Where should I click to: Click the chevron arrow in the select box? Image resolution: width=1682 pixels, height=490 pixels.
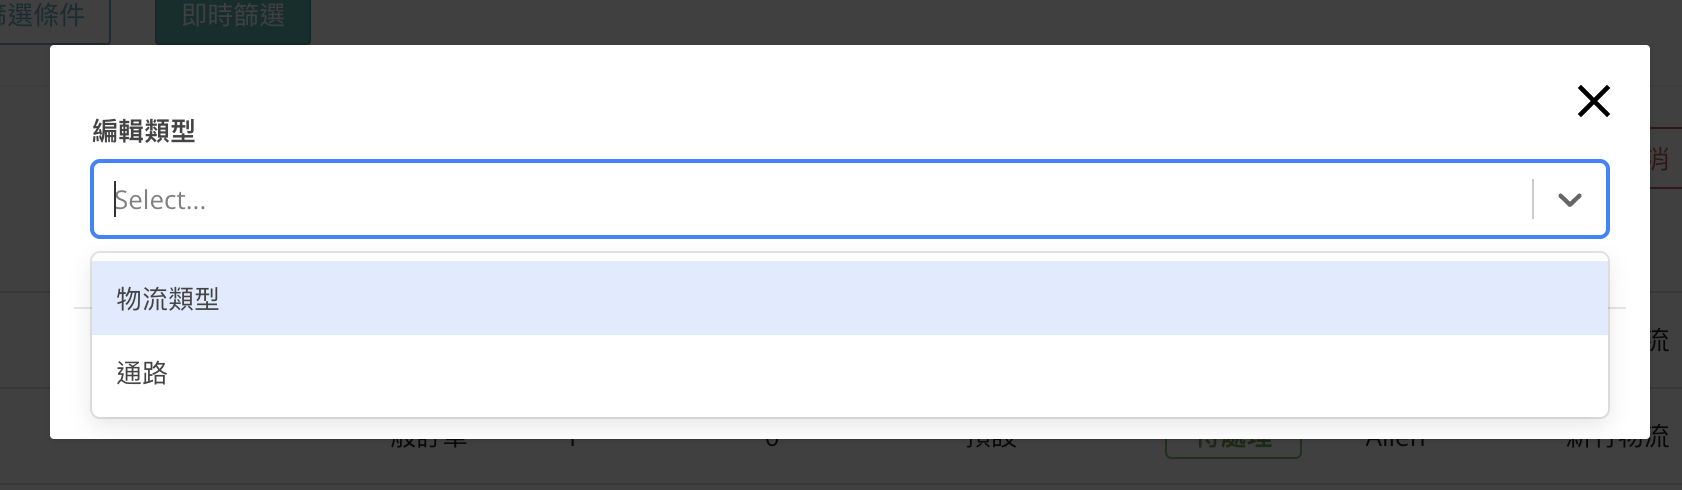tap(1569, 200)
